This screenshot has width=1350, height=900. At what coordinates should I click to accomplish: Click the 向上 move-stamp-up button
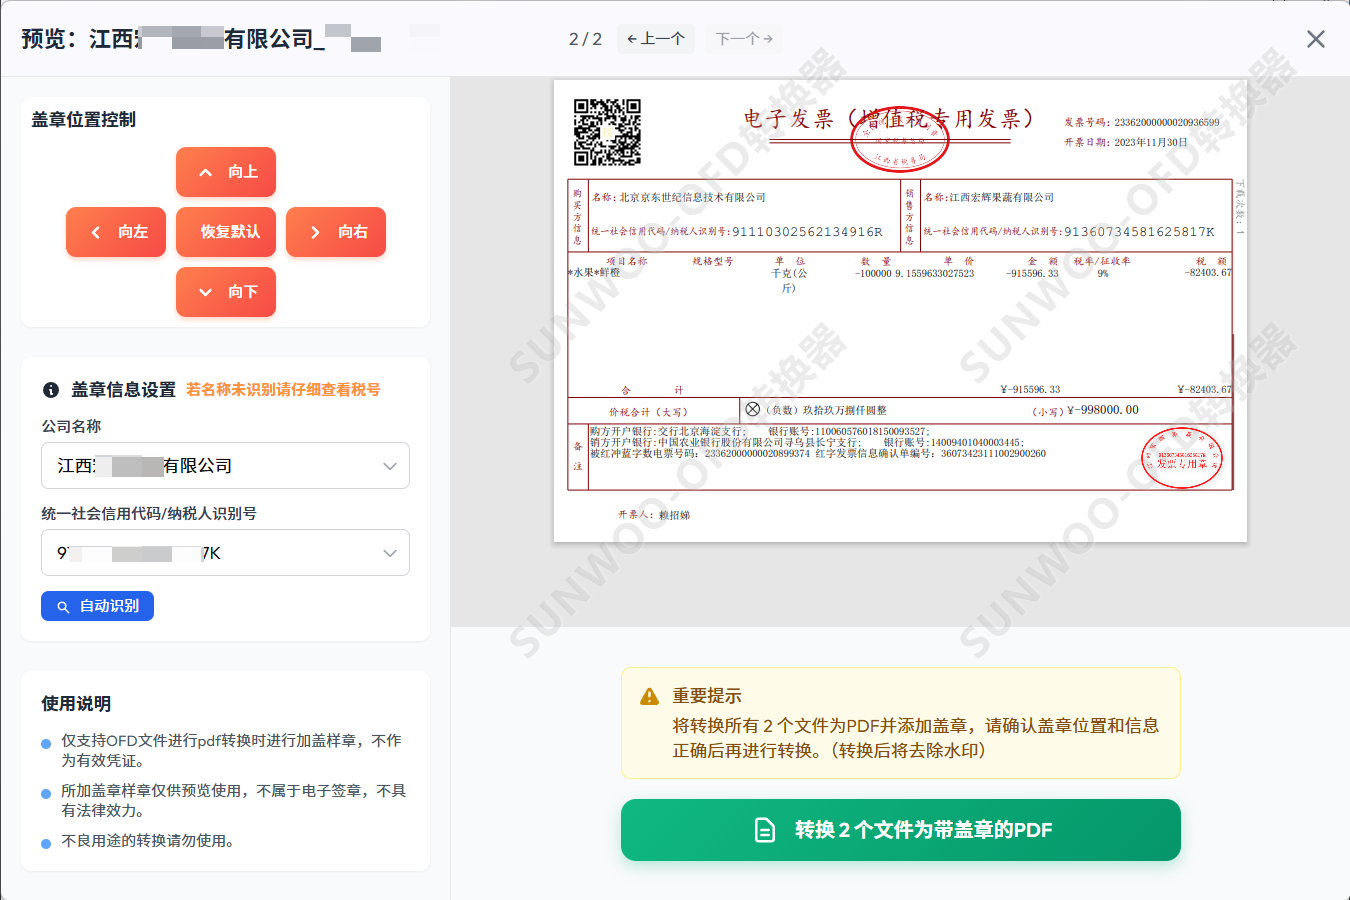pos(226,172)
